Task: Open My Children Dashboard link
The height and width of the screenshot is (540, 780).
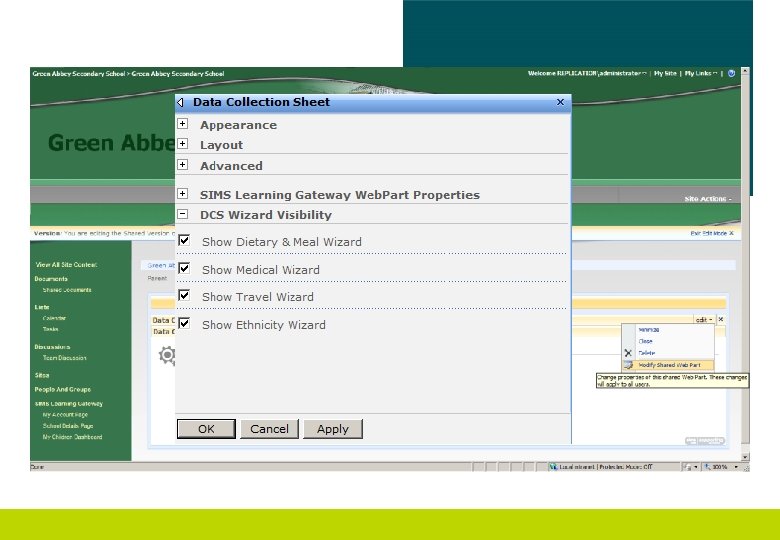Action: (x=73, y=437)
